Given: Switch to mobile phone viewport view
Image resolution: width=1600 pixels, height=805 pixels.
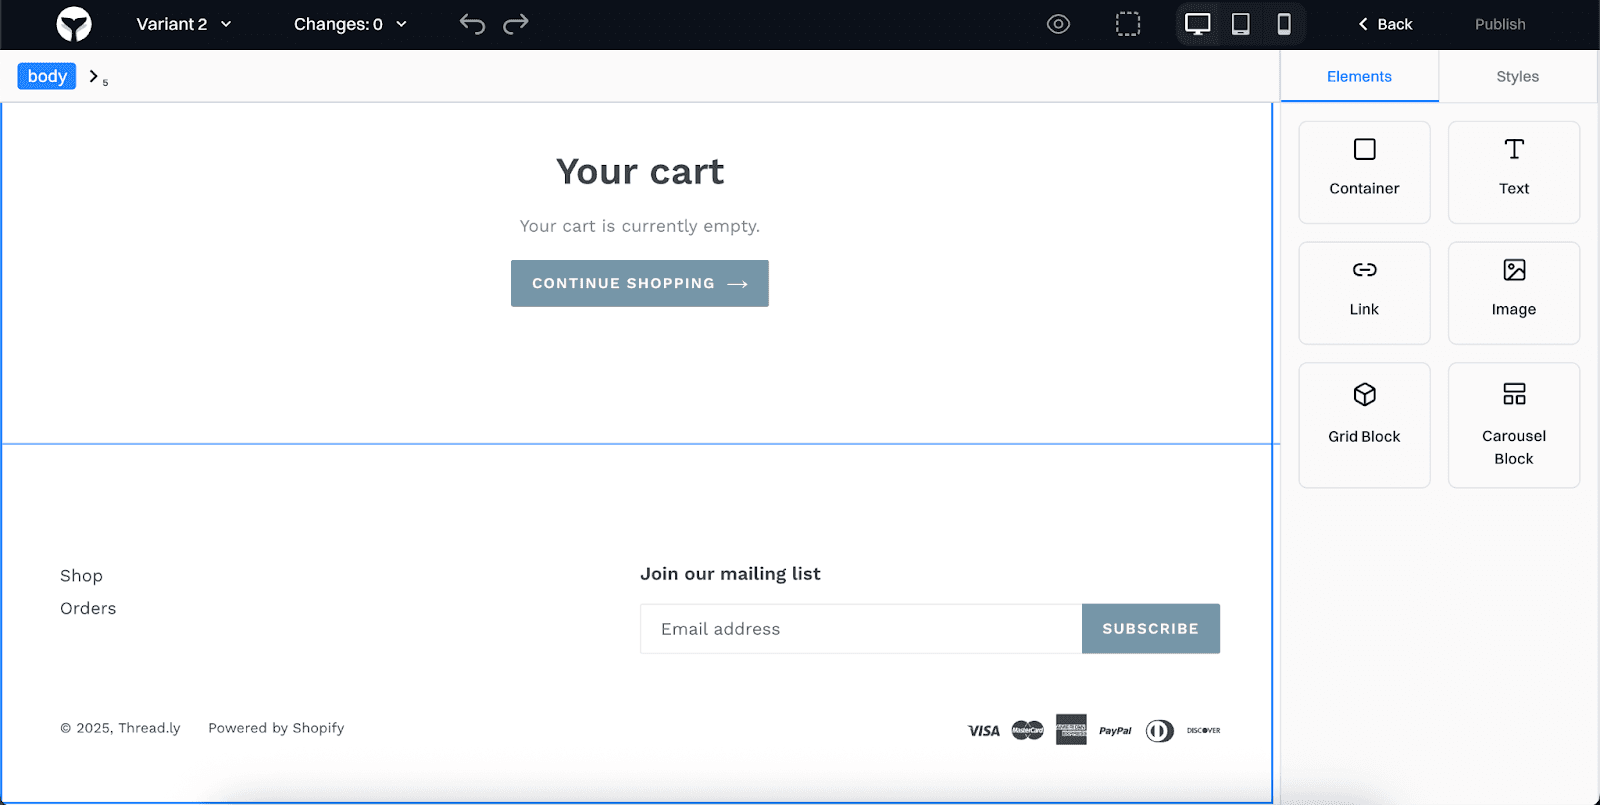Looking at the screenshot, I should (x=1284, y=24).
